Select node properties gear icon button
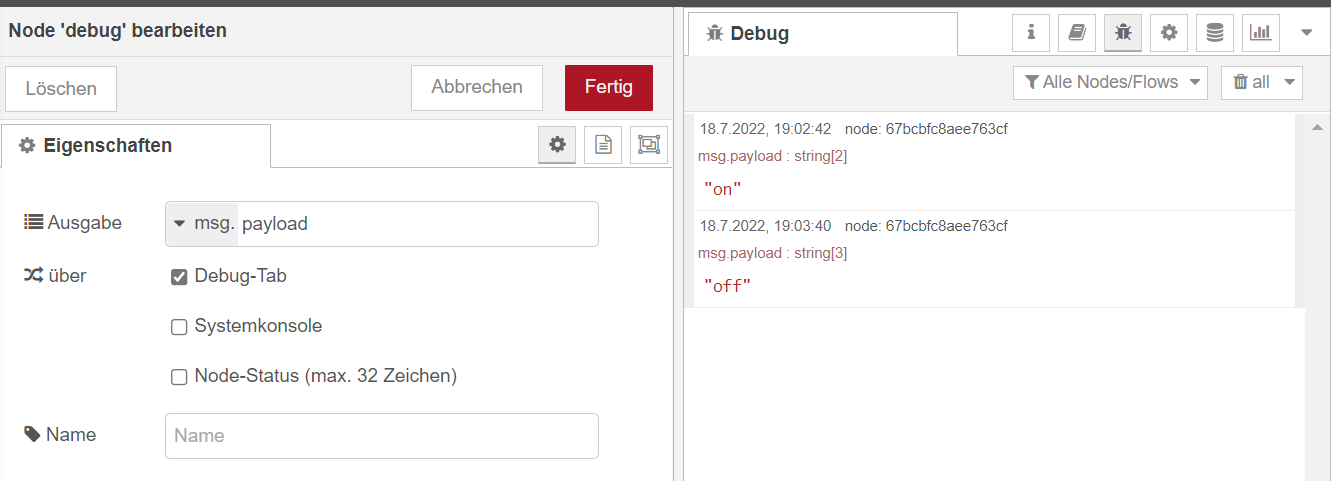 point(557,145)
